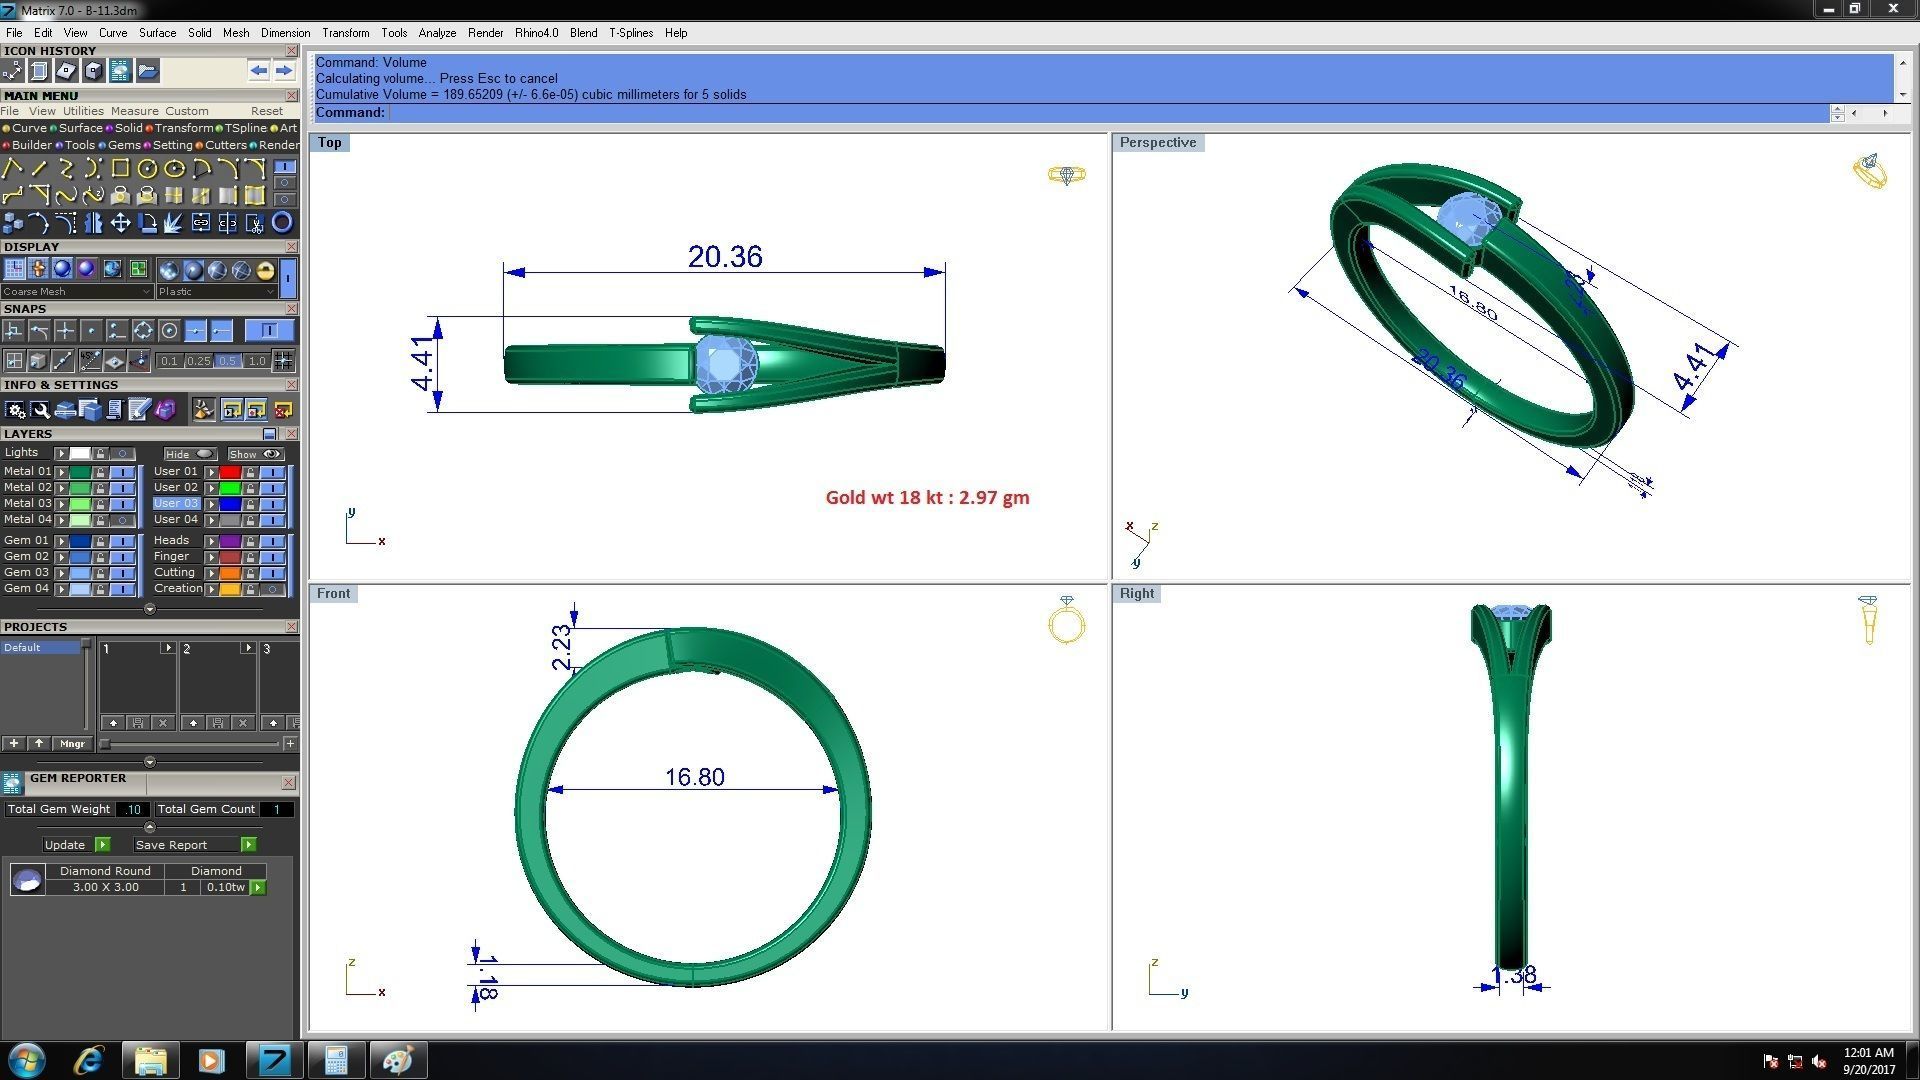
Task: Unlock toggle for Gem 01 layer
Action: [100, 541]
